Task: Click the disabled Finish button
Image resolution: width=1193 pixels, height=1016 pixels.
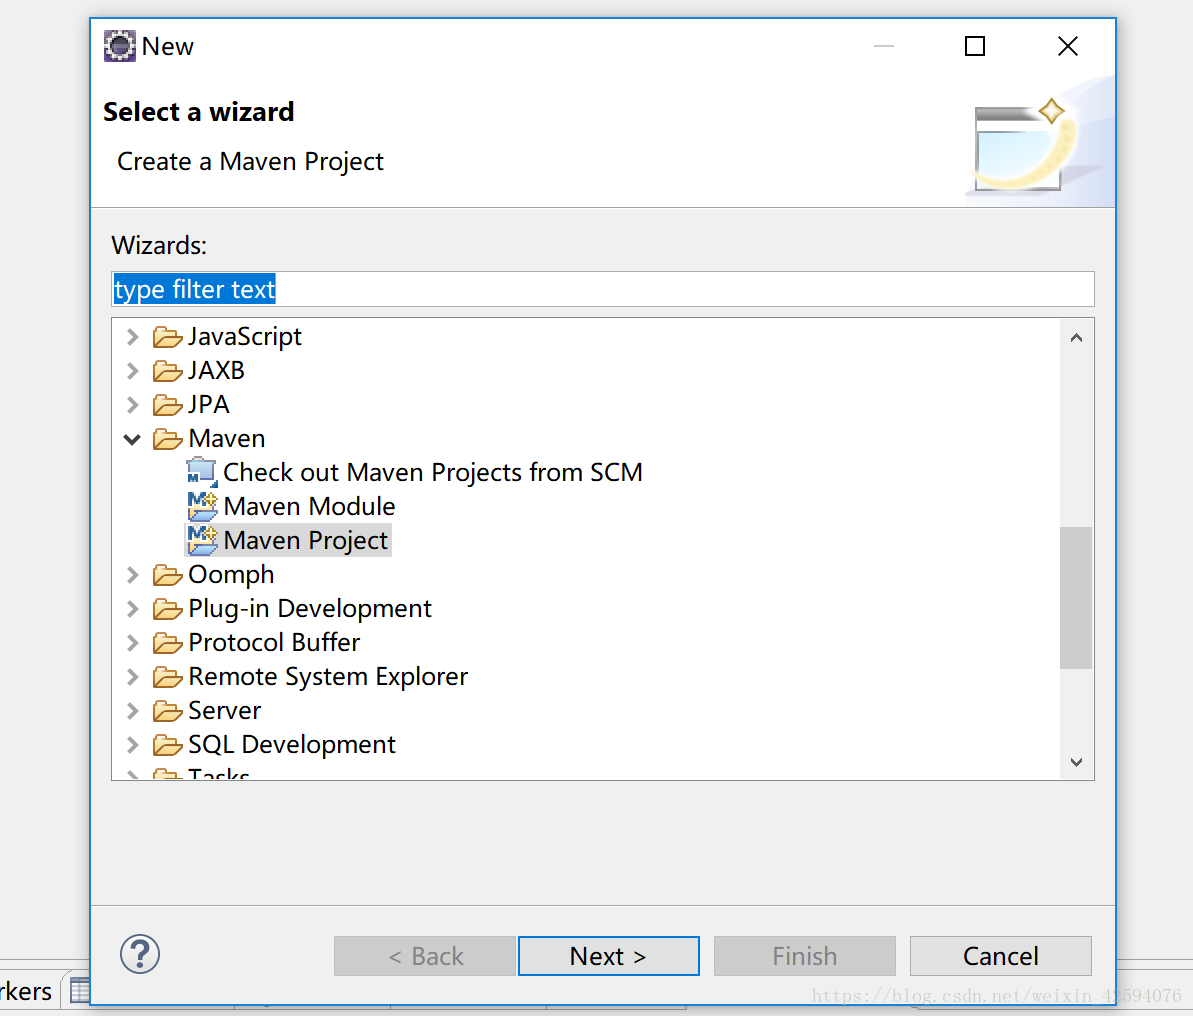Action: pos(804,956)
